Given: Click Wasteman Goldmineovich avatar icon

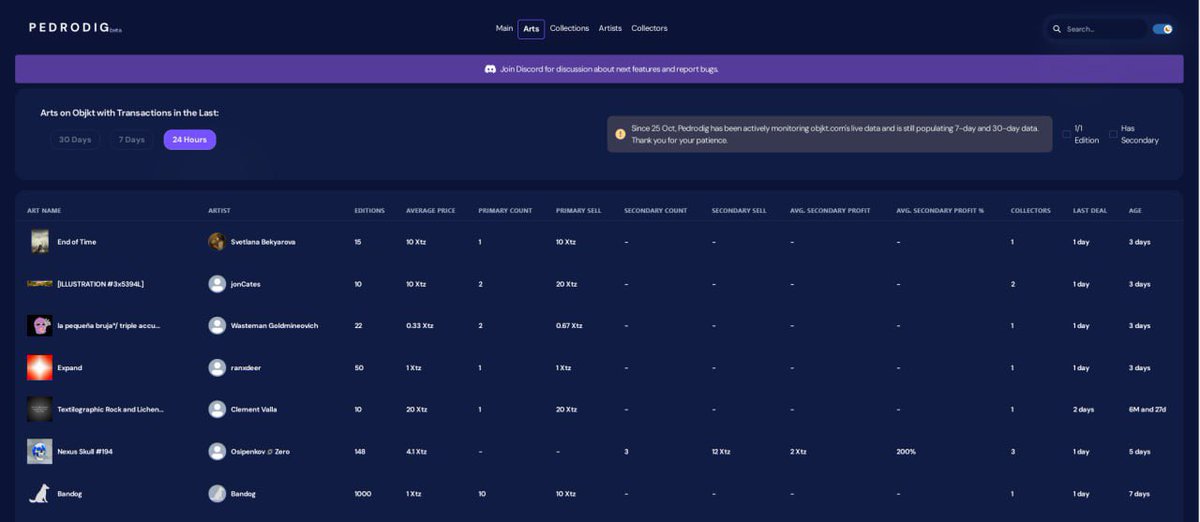Looking at the screenshot, I should (x=217, y=326).
